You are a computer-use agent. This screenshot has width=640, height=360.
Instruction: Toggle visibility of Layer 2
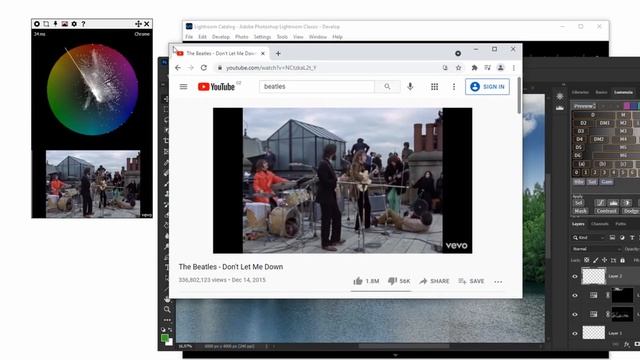[x=575, y=276]
